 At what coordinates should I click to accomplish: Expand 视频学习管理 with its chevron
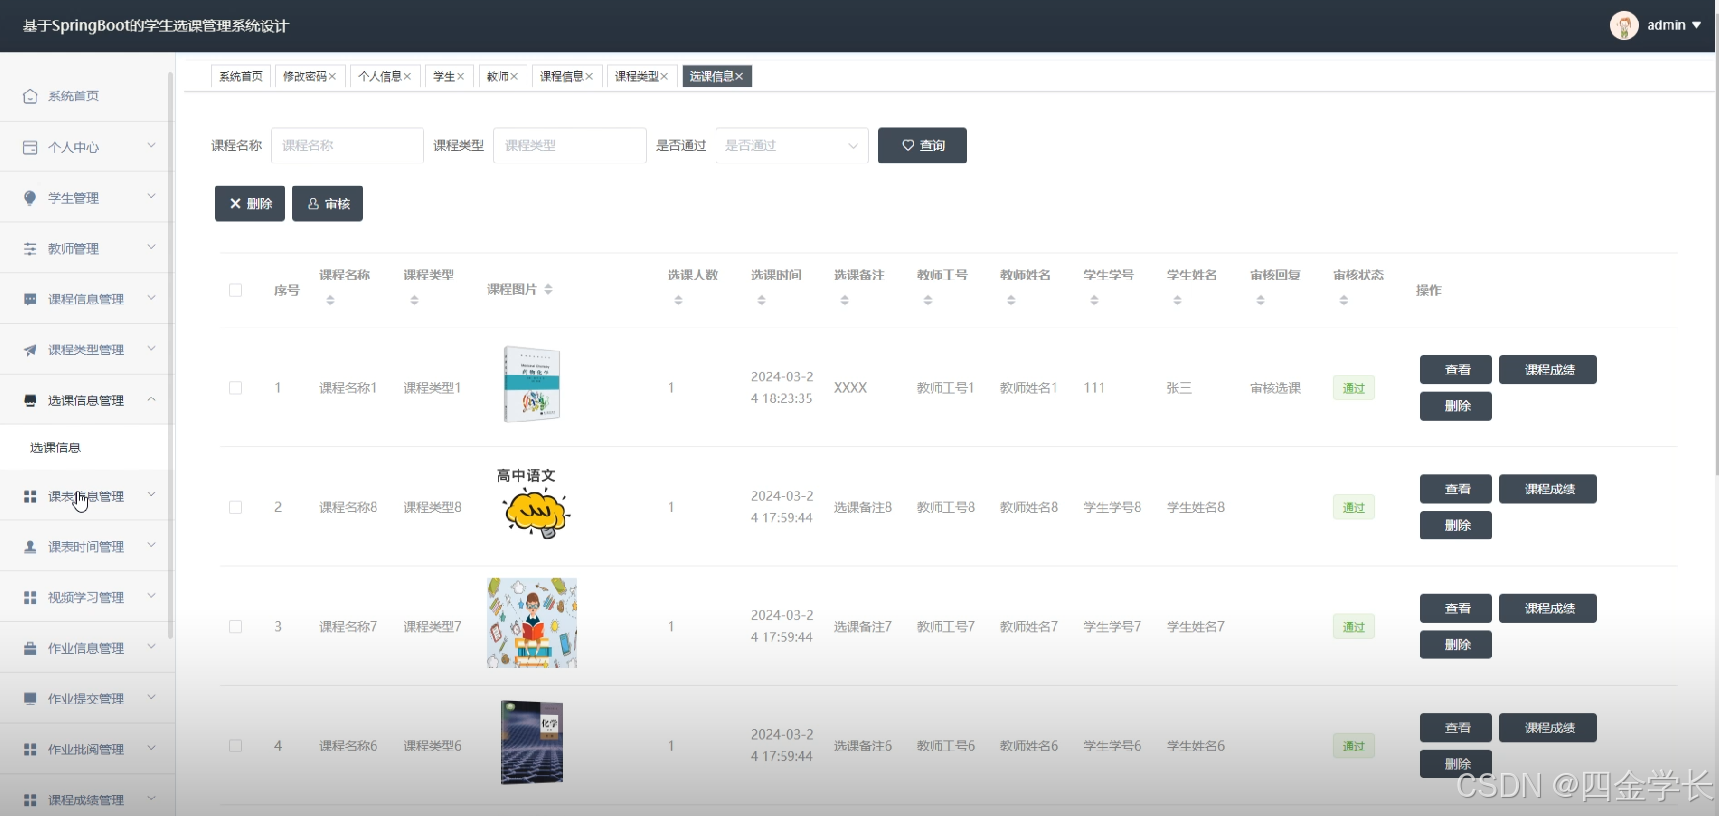pos(151,596)
